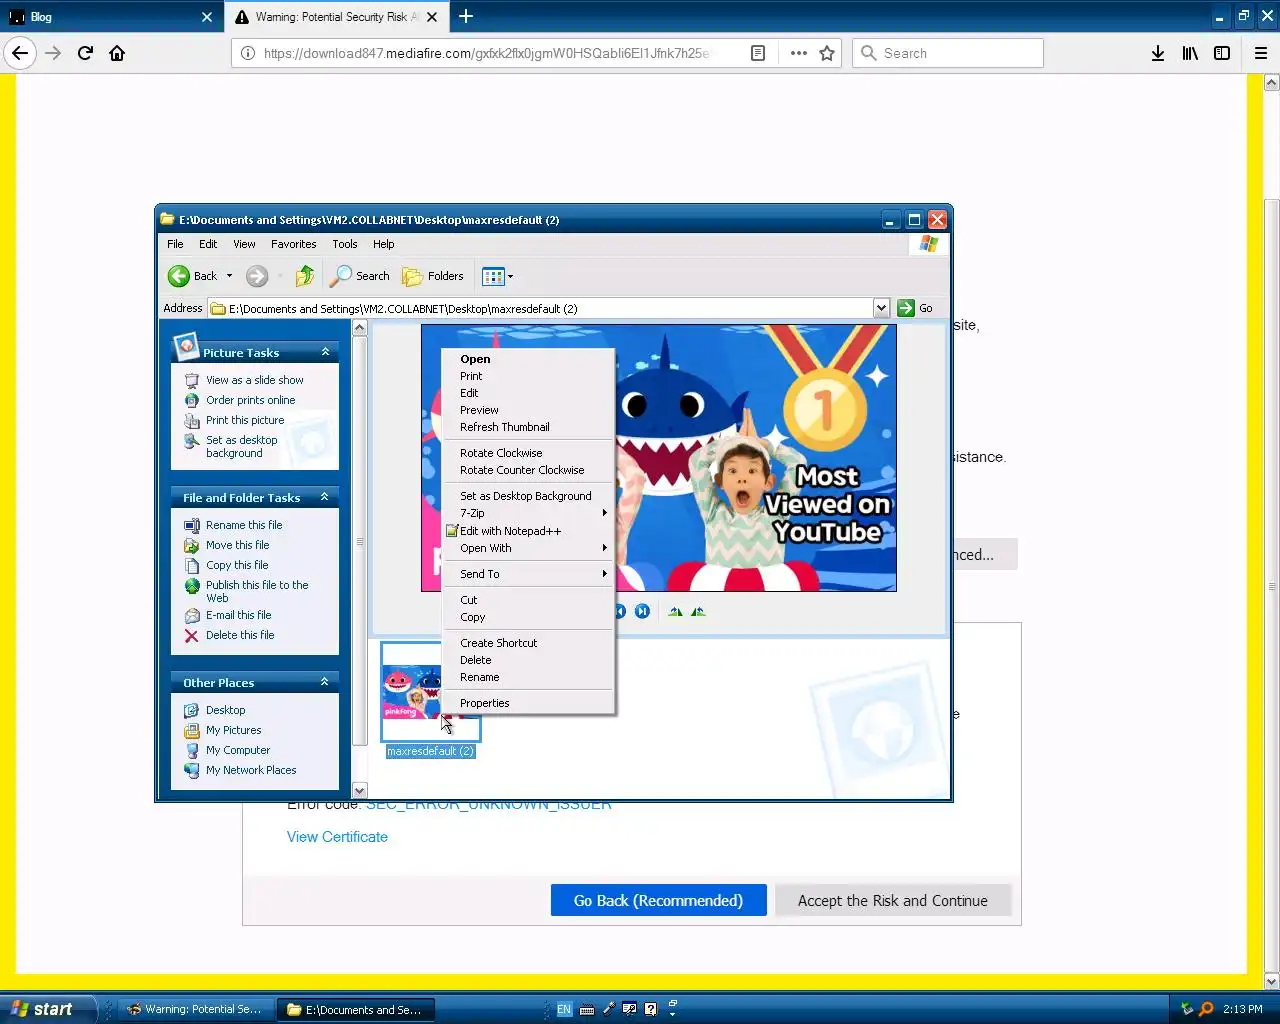Open the View menu in Explorer
The width and height of the screenshot is (1280, 1024).
coord(244,244)
